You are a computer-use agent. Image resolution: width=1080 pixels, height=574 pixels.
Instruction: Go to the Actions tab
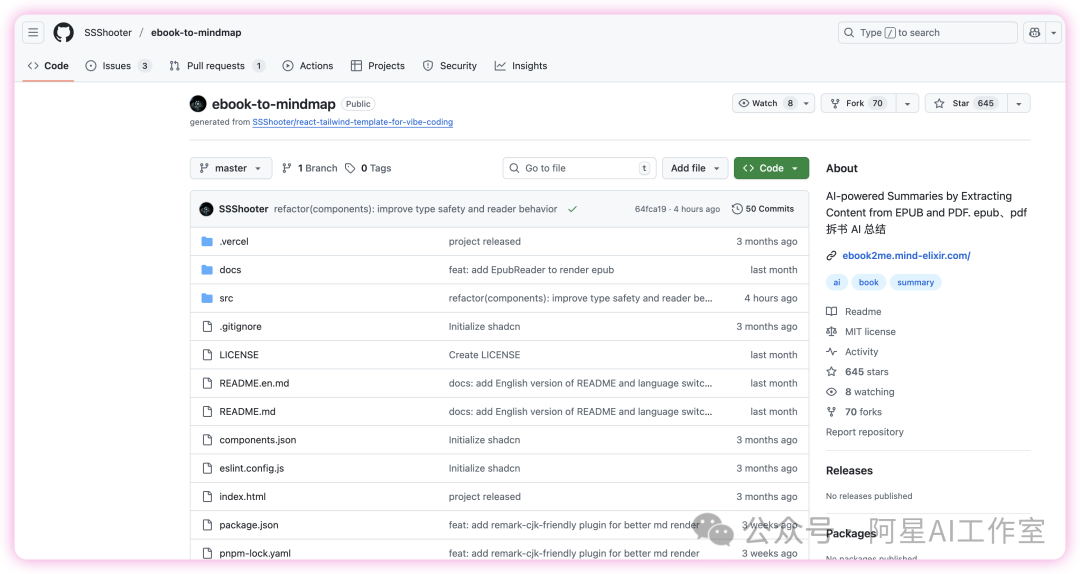(308, 65)
